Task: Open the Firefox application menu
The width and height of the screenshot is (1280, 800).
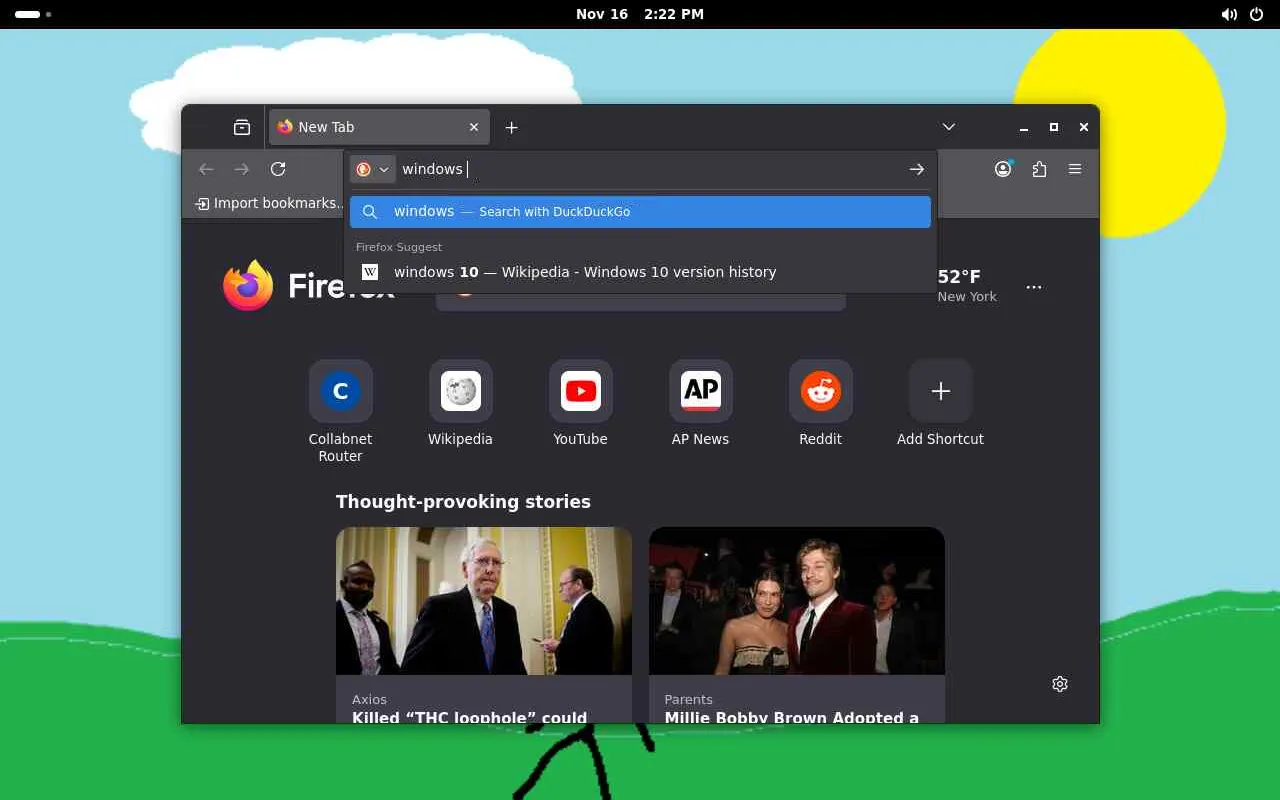Action: click(x=1075, y=169)
